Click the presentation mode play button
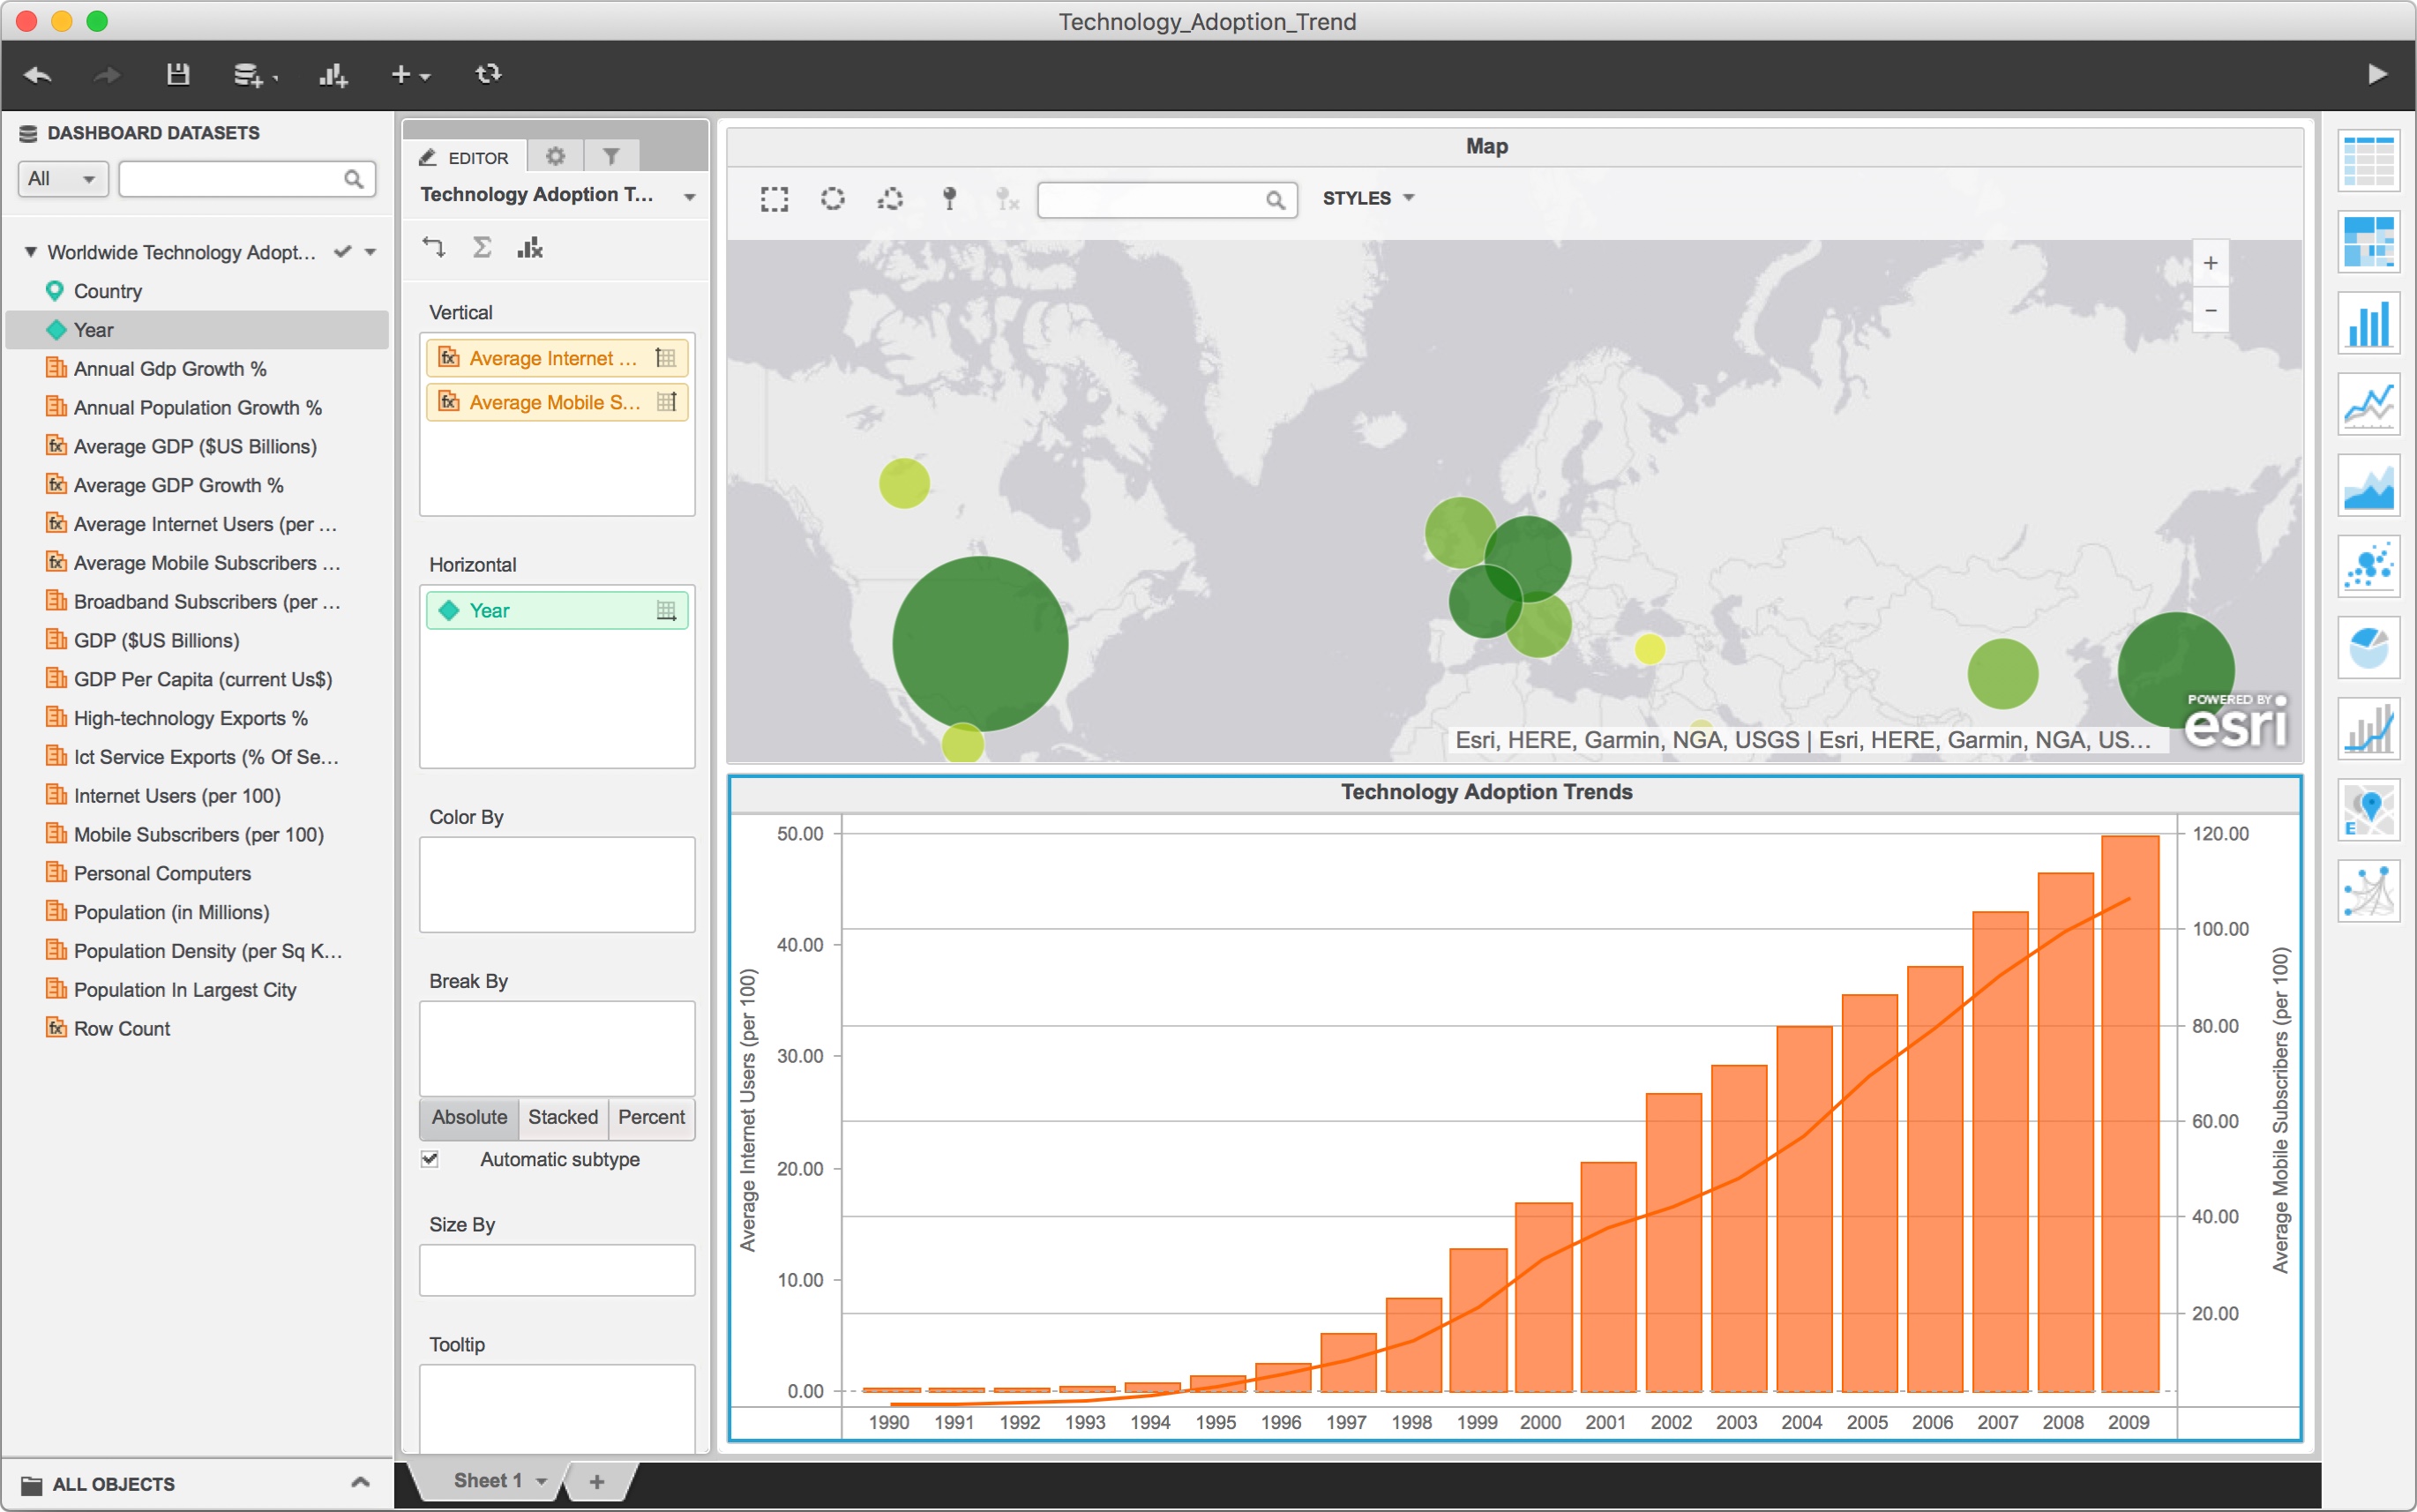2417x1512 pixels. pyautogui.click(x=2377, y=74)
